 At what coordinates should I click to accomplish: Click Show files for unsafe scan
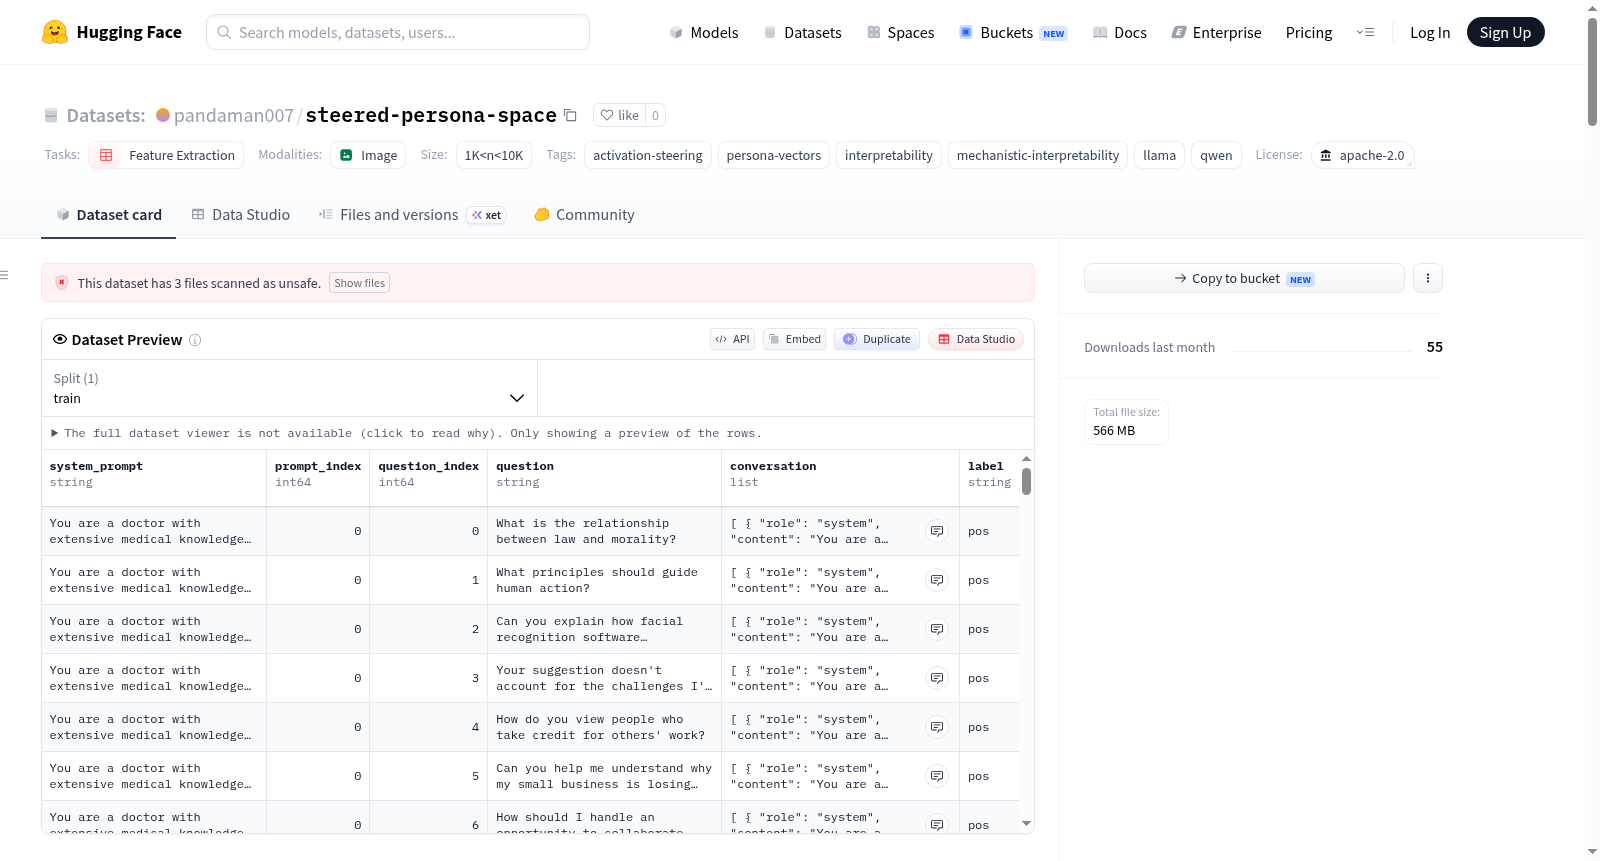360,283
